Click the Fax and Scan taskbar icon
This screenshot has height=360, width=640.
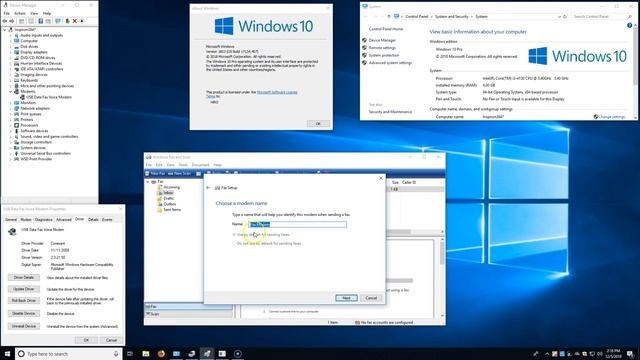(207, 354)
